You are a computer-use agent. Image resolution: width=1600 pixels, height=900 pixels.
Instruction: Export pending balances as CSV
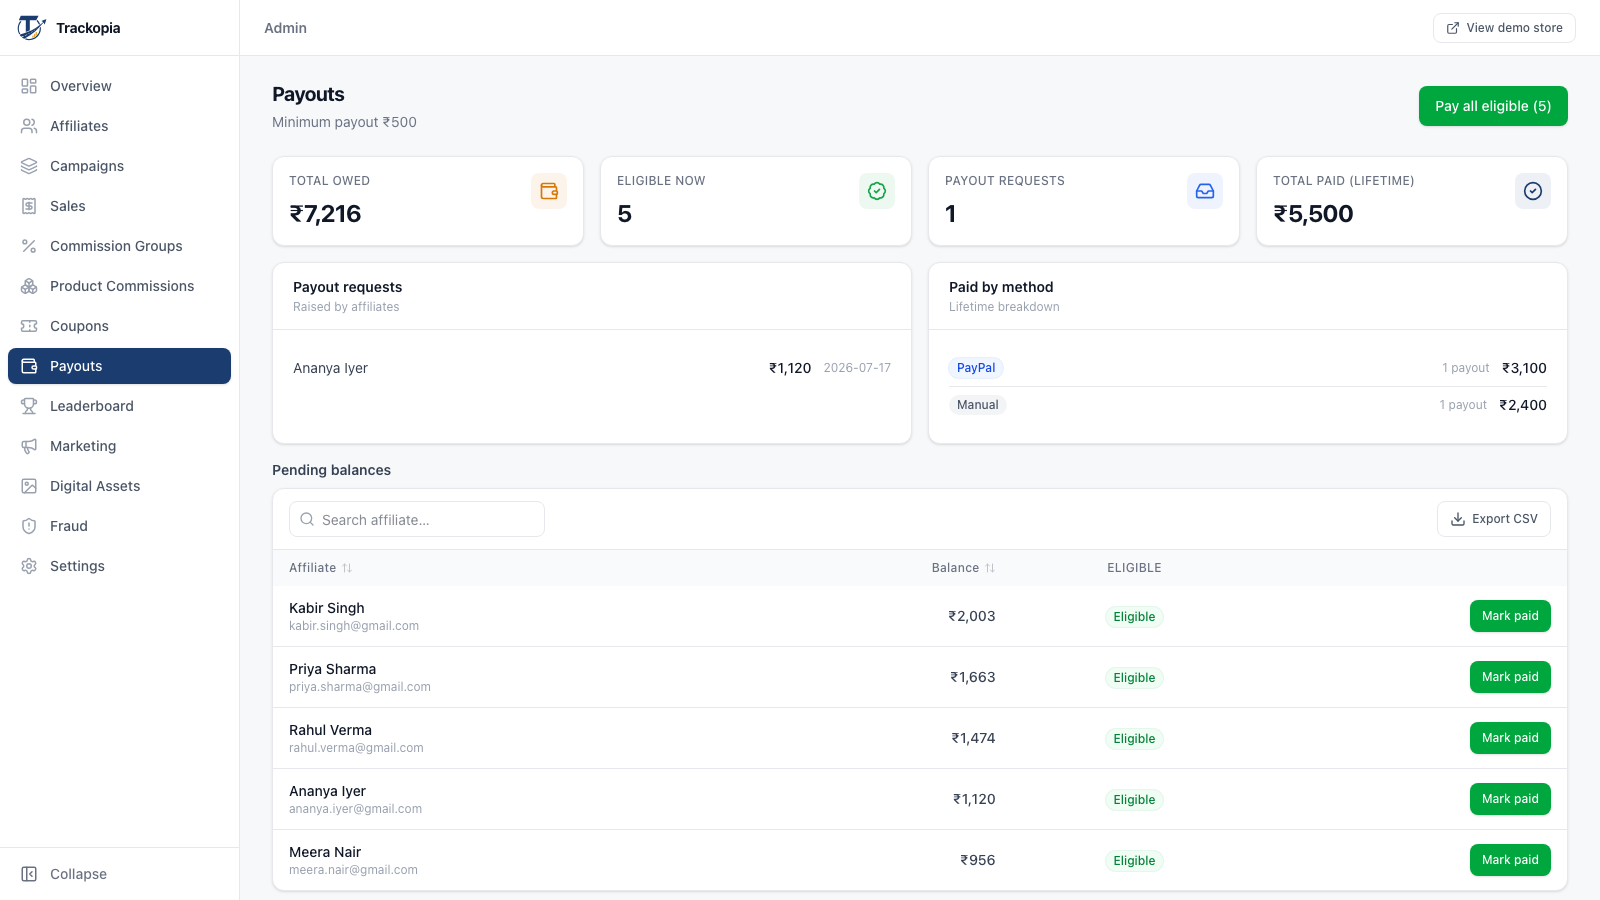click(x=1494, y=519)
